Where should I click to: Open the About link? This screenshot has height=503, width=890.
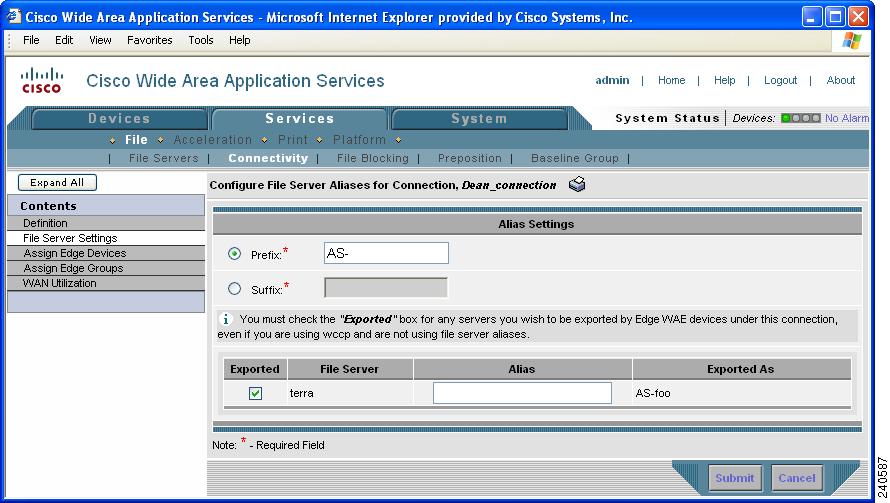[841, 80]
